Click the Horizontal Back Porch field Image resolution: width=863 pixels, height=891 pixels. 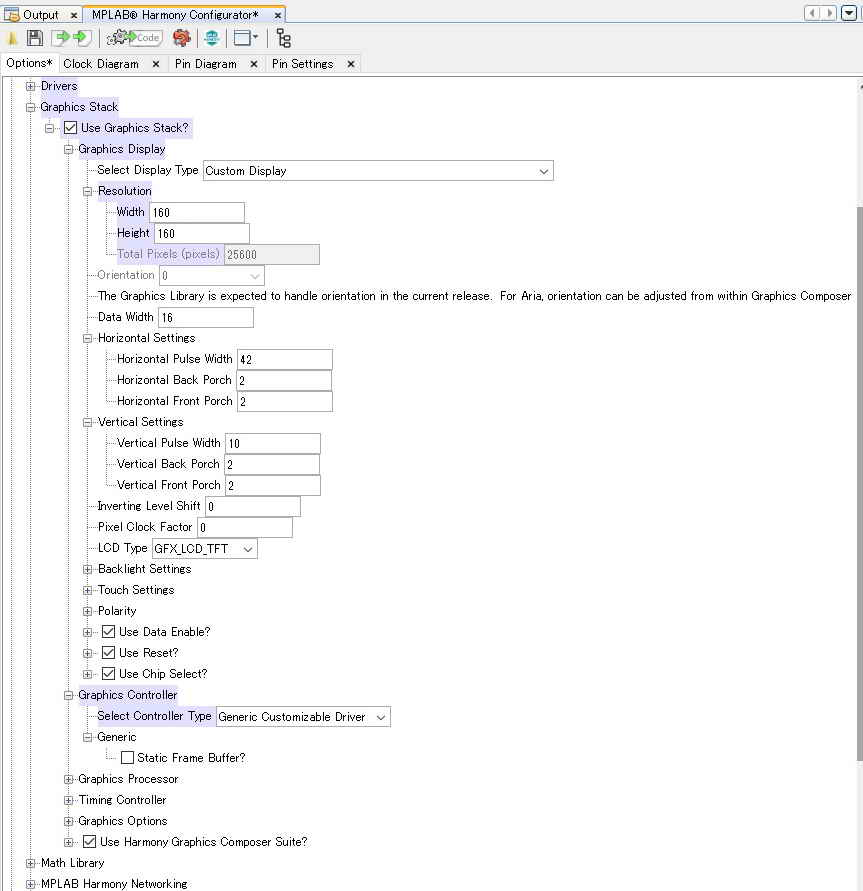[284, 381]
